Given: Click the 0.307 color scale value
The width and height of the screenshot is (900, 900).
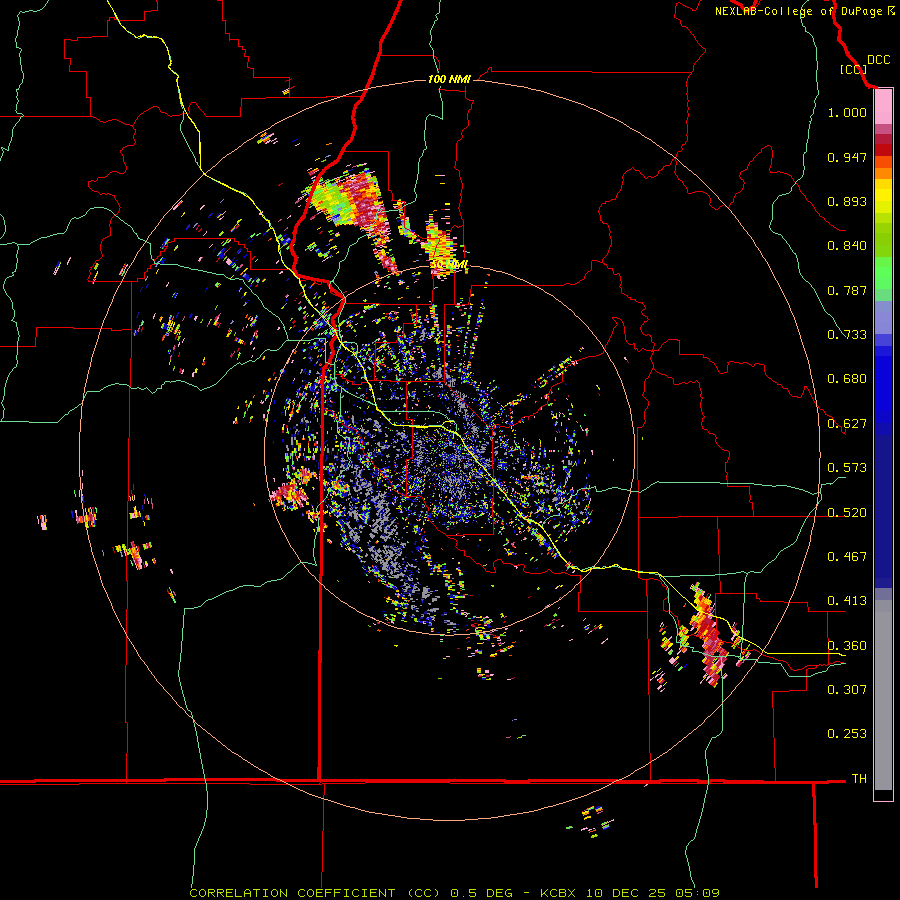Looking at the screenshot, I should pos(847,689).
